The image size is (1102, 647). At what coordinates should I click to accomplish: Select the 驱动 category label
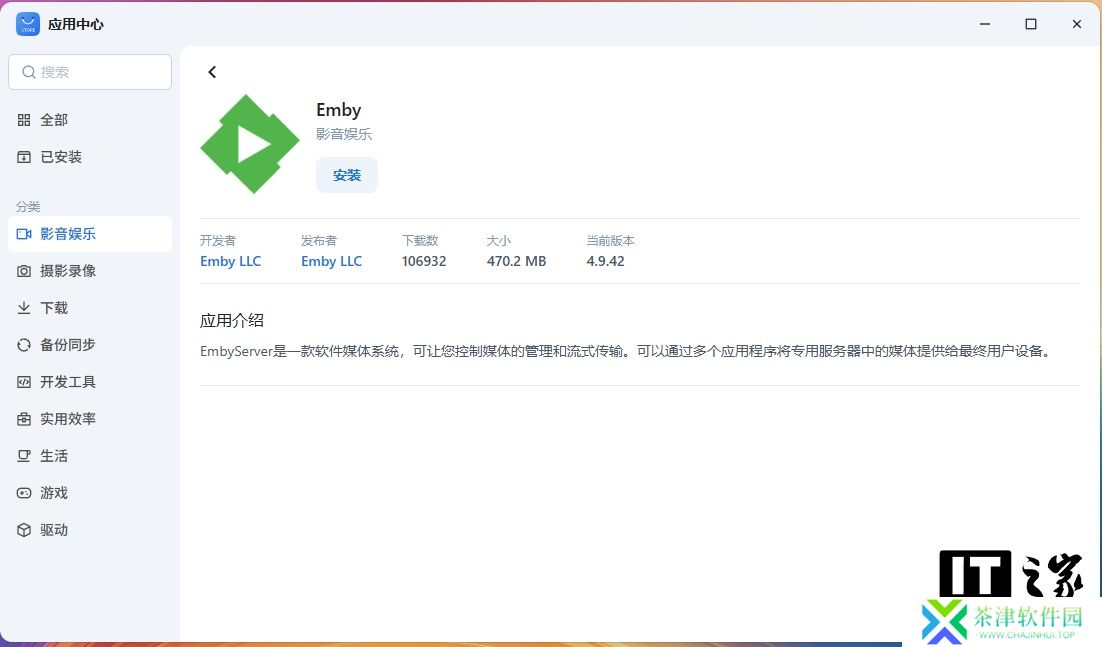click(x=54, y=530)
